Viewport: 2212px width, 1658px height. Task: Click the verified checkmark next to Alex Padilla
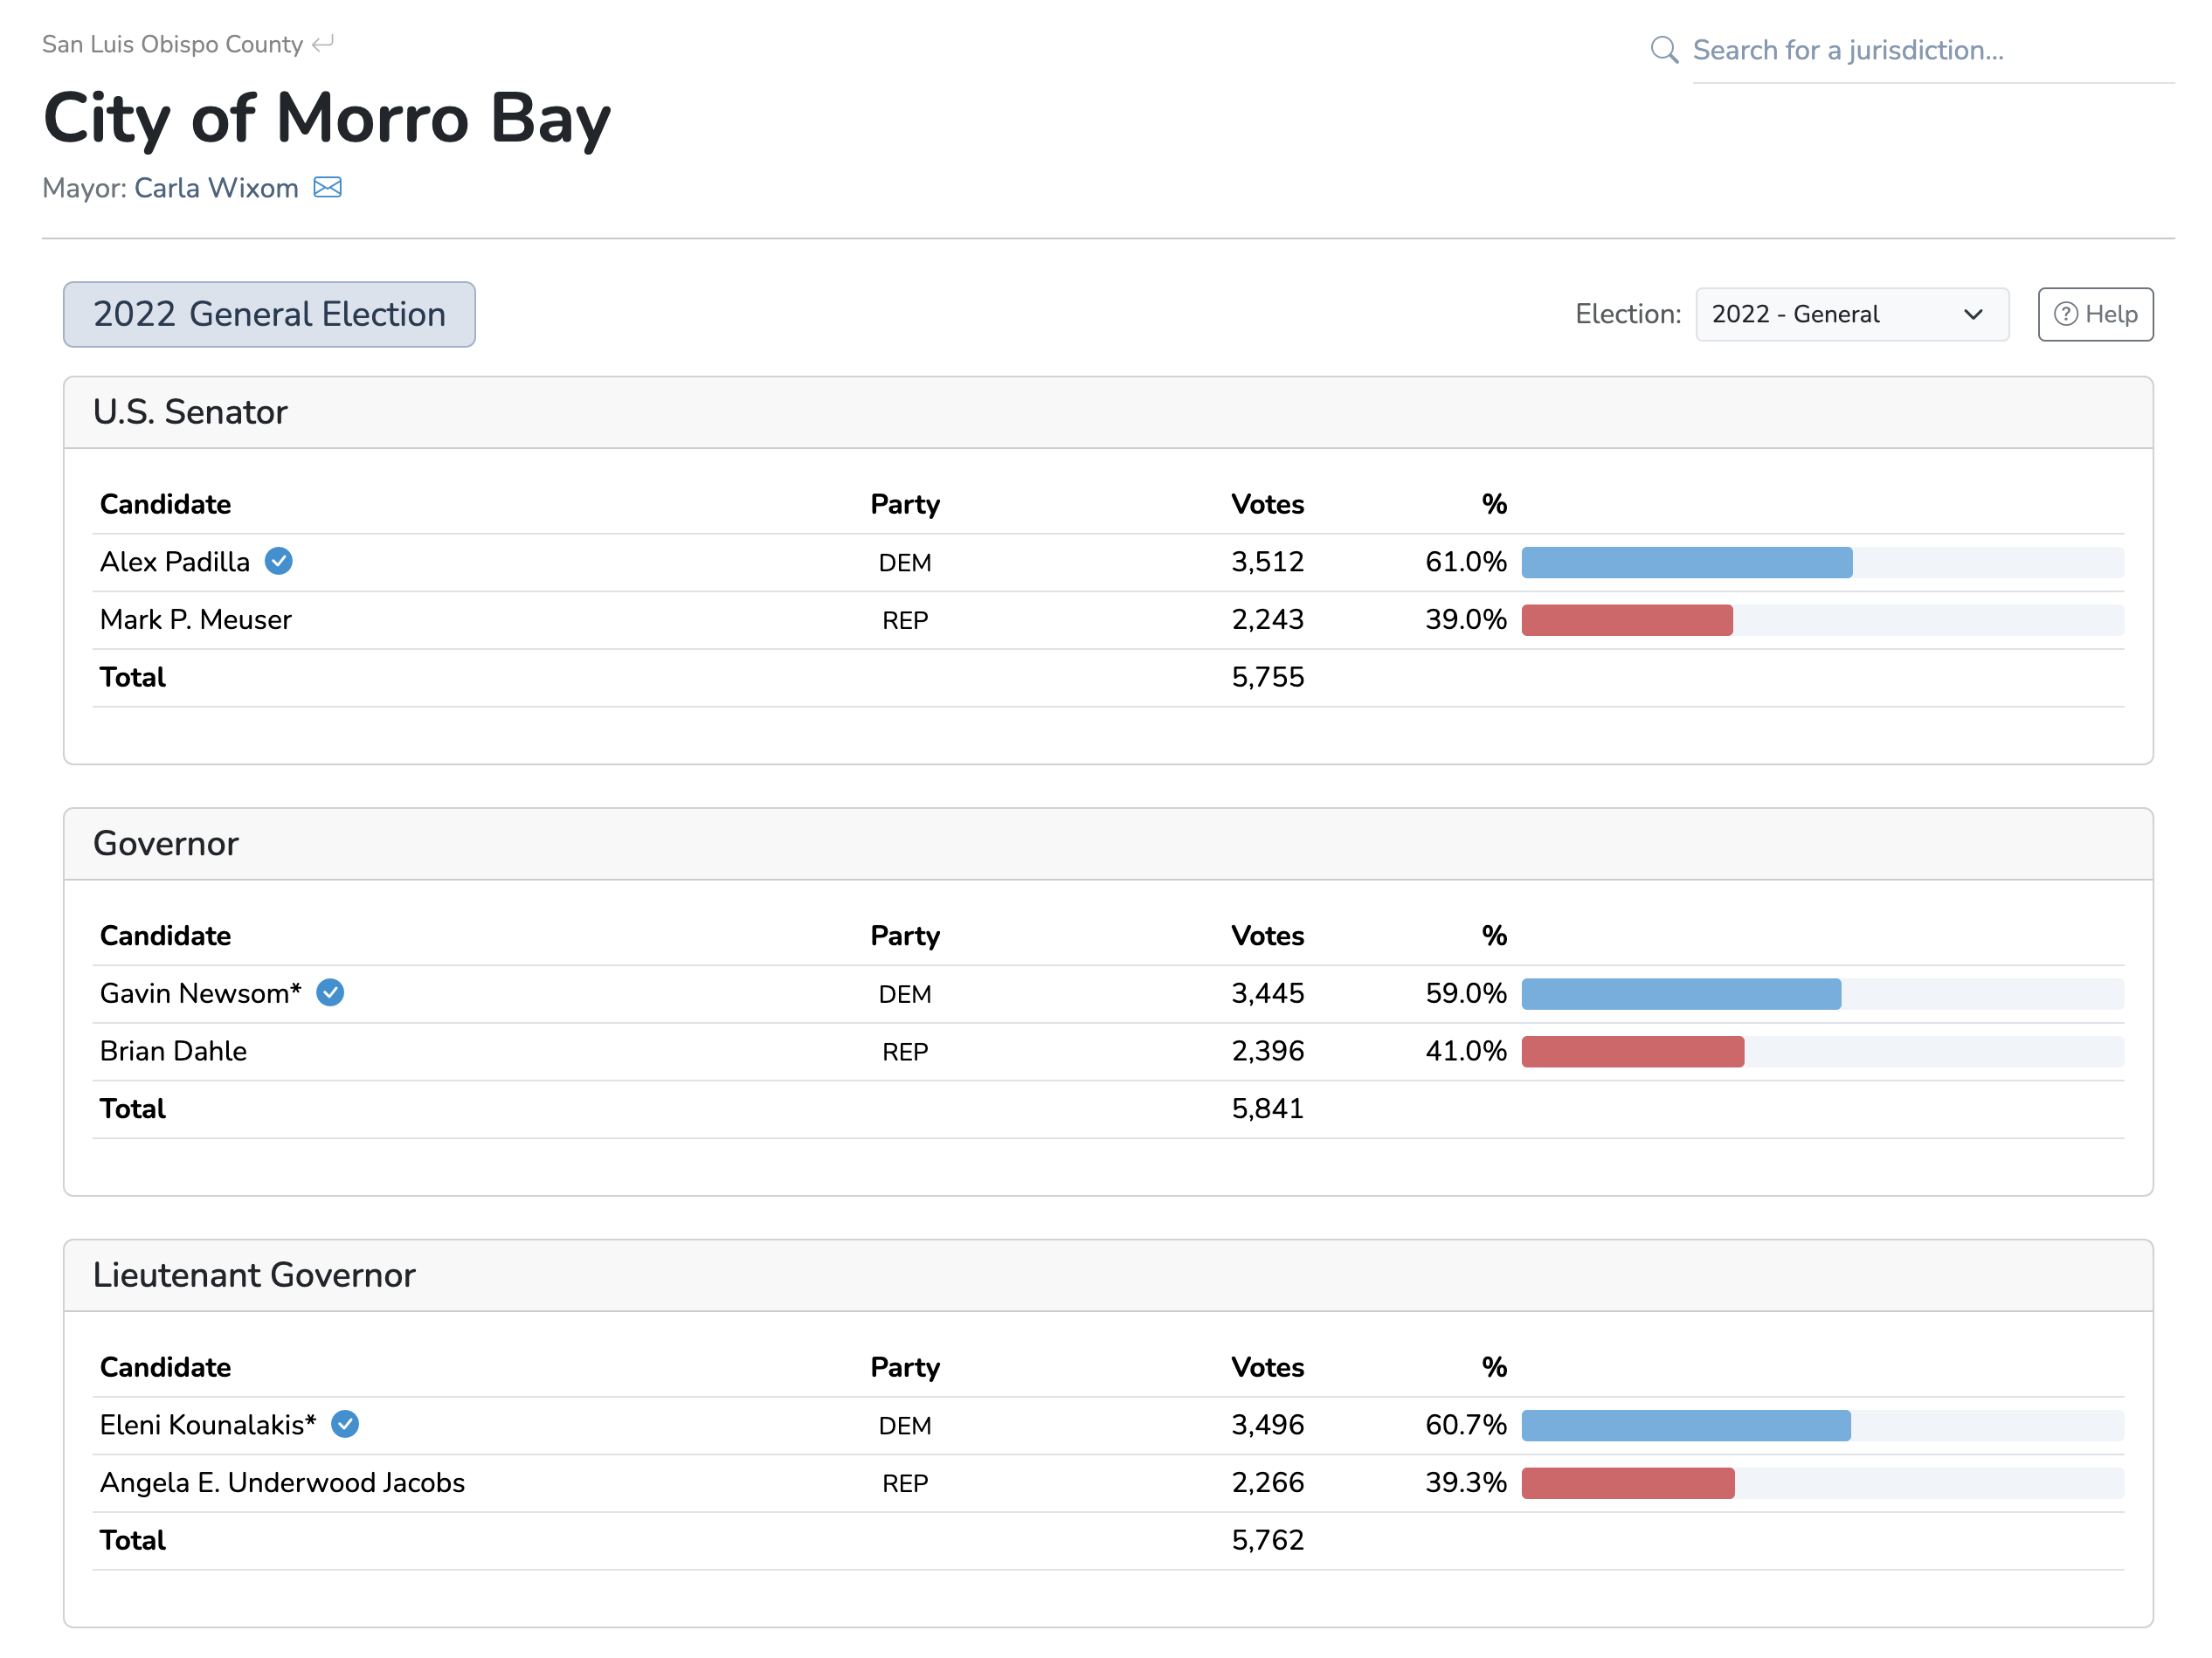pyautogui.click(x=279, y=561)
